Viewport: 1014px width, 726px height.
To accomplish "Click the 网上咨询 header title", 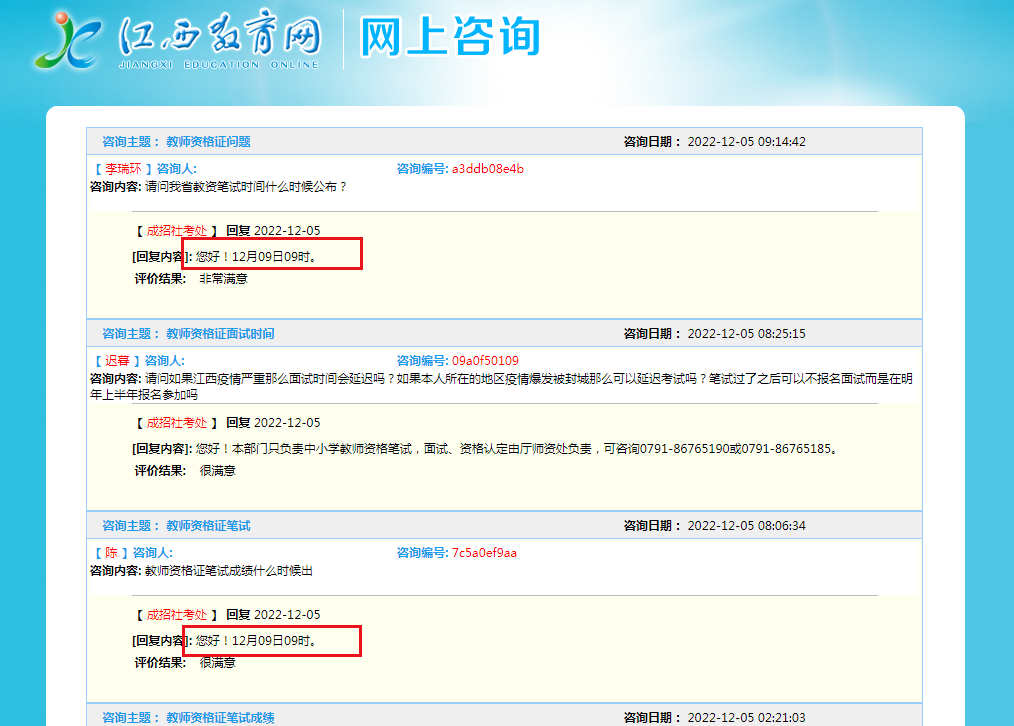I will click(449, 37).
